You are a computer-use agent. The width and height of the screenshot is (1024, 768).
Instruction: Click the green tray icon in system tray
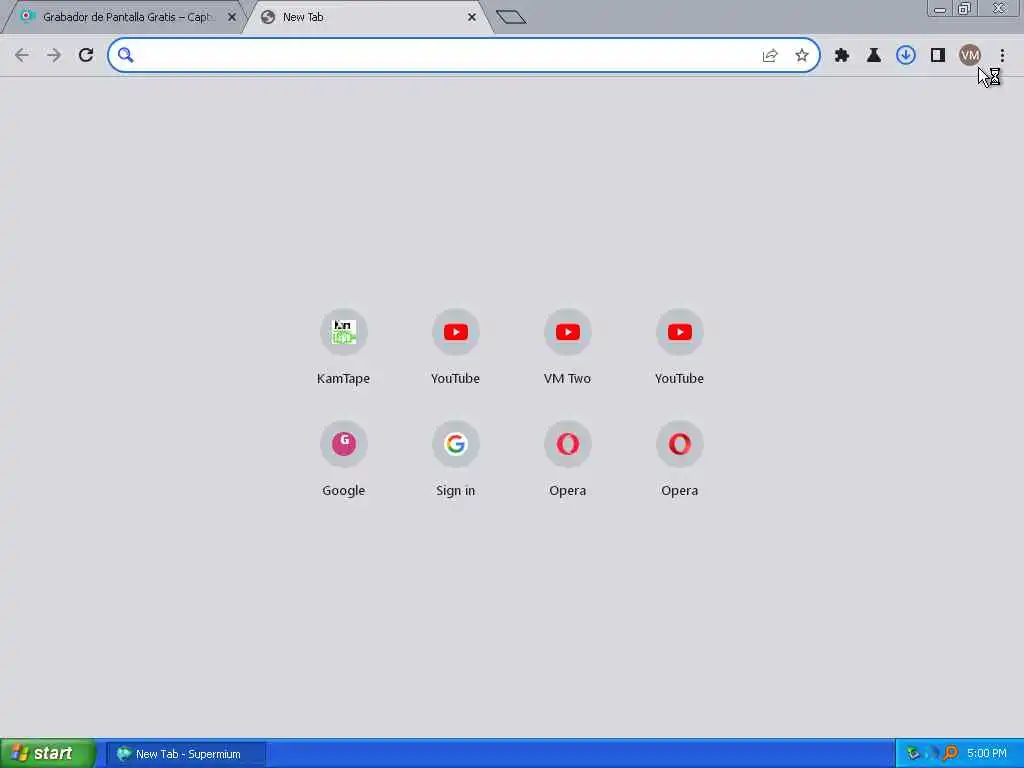[913, 754]
